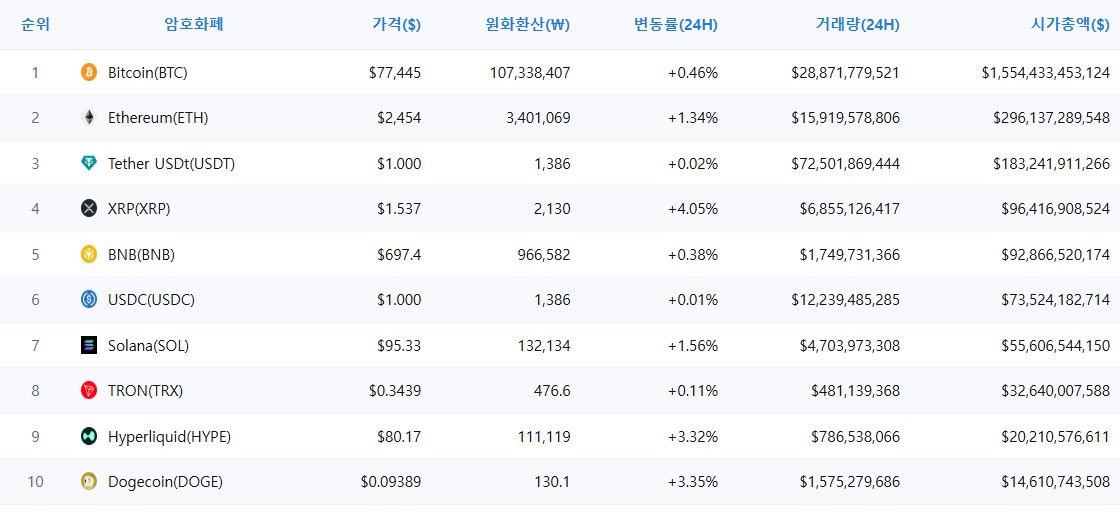Open USDC(USDC) name link

click(x=151, y=300)
